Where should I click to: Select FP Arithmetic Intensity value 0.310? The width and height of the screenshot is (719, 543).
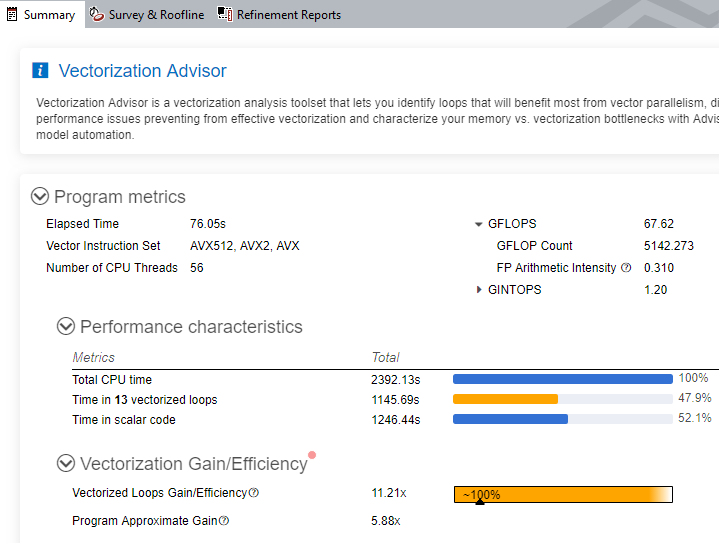pyautogui.click(x=659, y=268)
